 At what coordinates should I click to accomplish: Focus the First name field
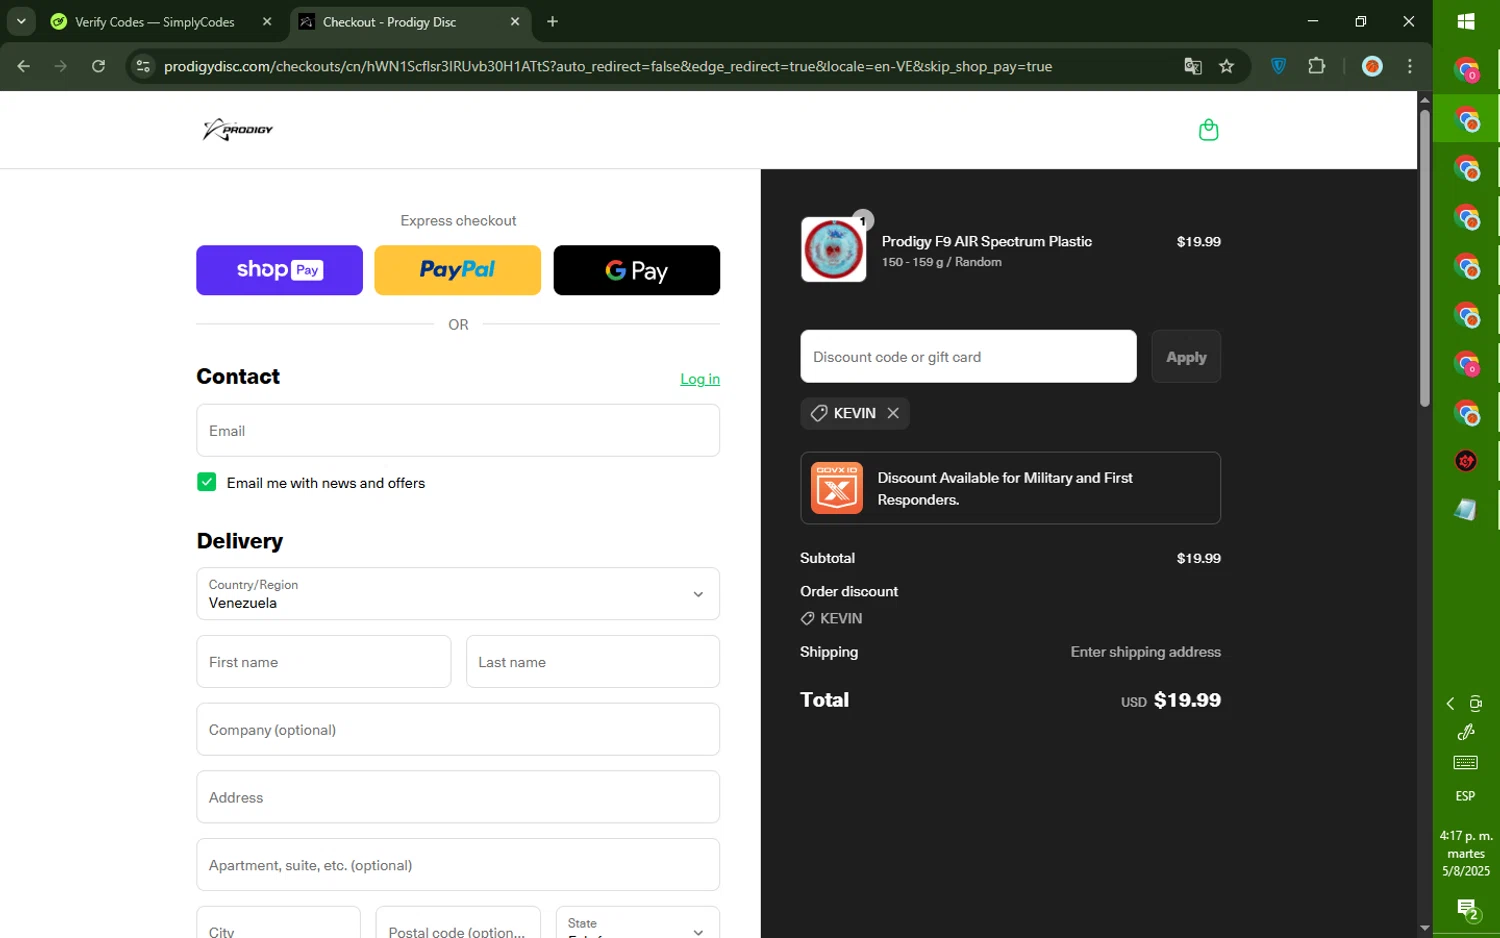coord(323,662)
